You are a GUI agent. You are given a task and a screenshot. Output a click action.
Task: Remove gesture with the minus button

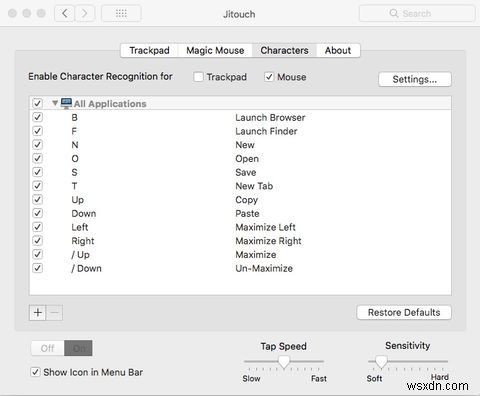(x=54, y=313)
